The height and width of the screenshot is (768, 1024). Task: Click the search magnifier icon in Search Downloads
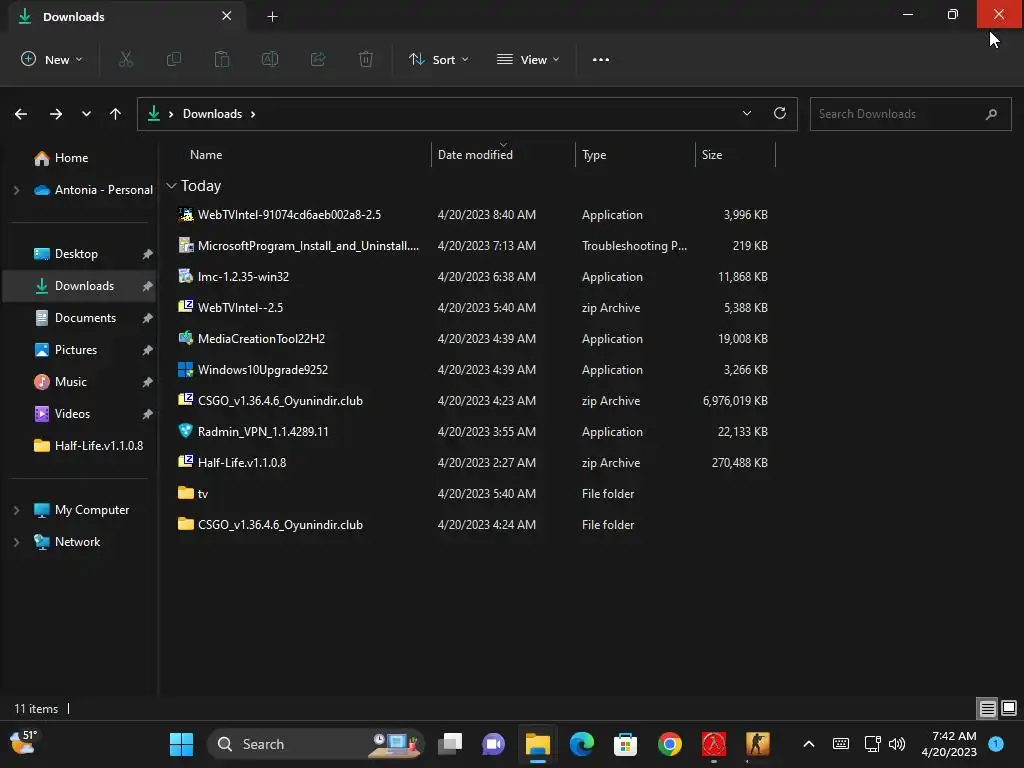991,114
